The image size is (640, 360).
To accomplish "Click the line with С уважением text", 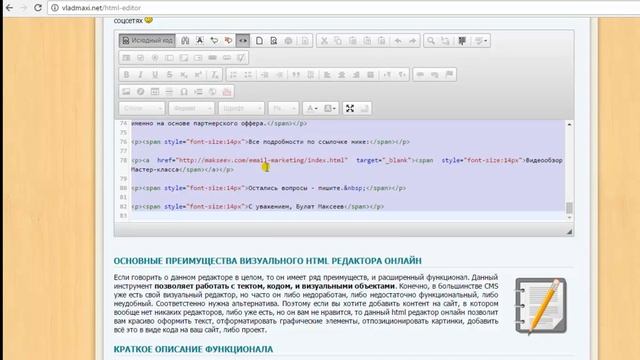I will (257, 207).
